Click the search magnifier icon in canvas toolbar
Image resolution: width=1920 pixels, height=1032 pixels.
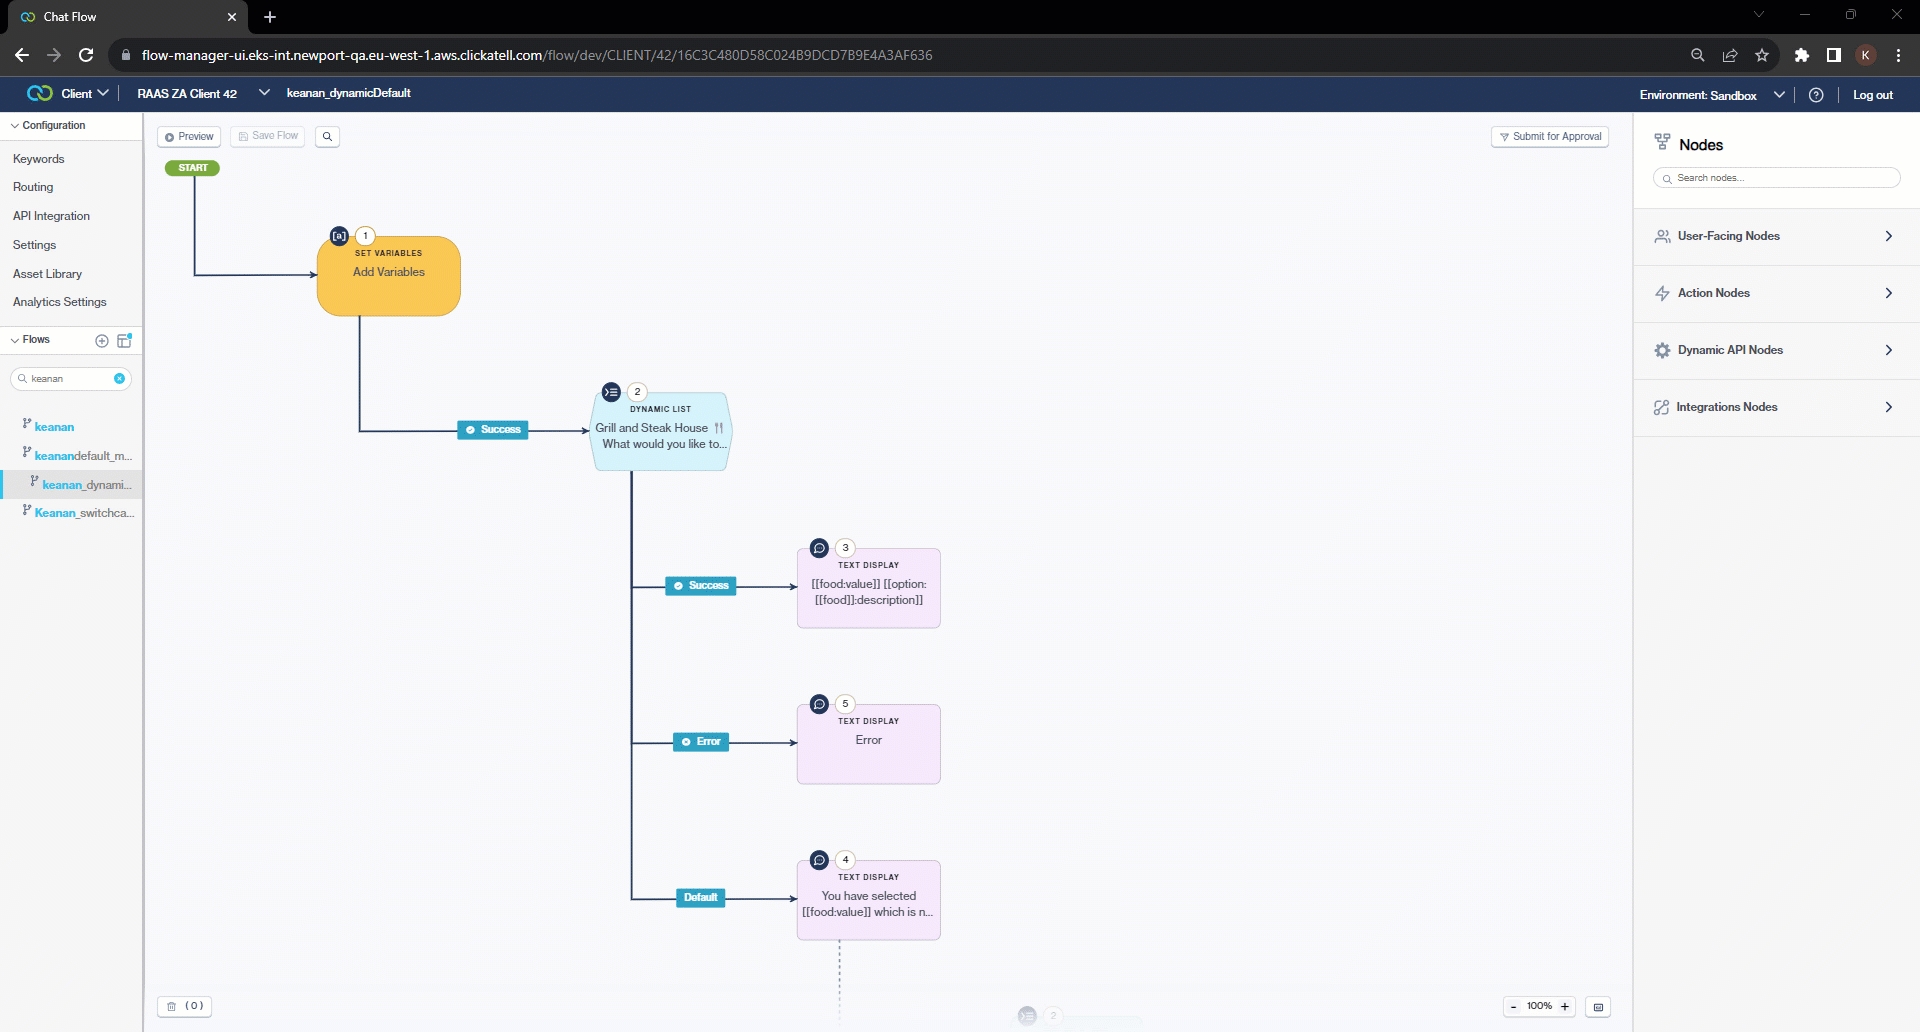[x=327, y=137]
